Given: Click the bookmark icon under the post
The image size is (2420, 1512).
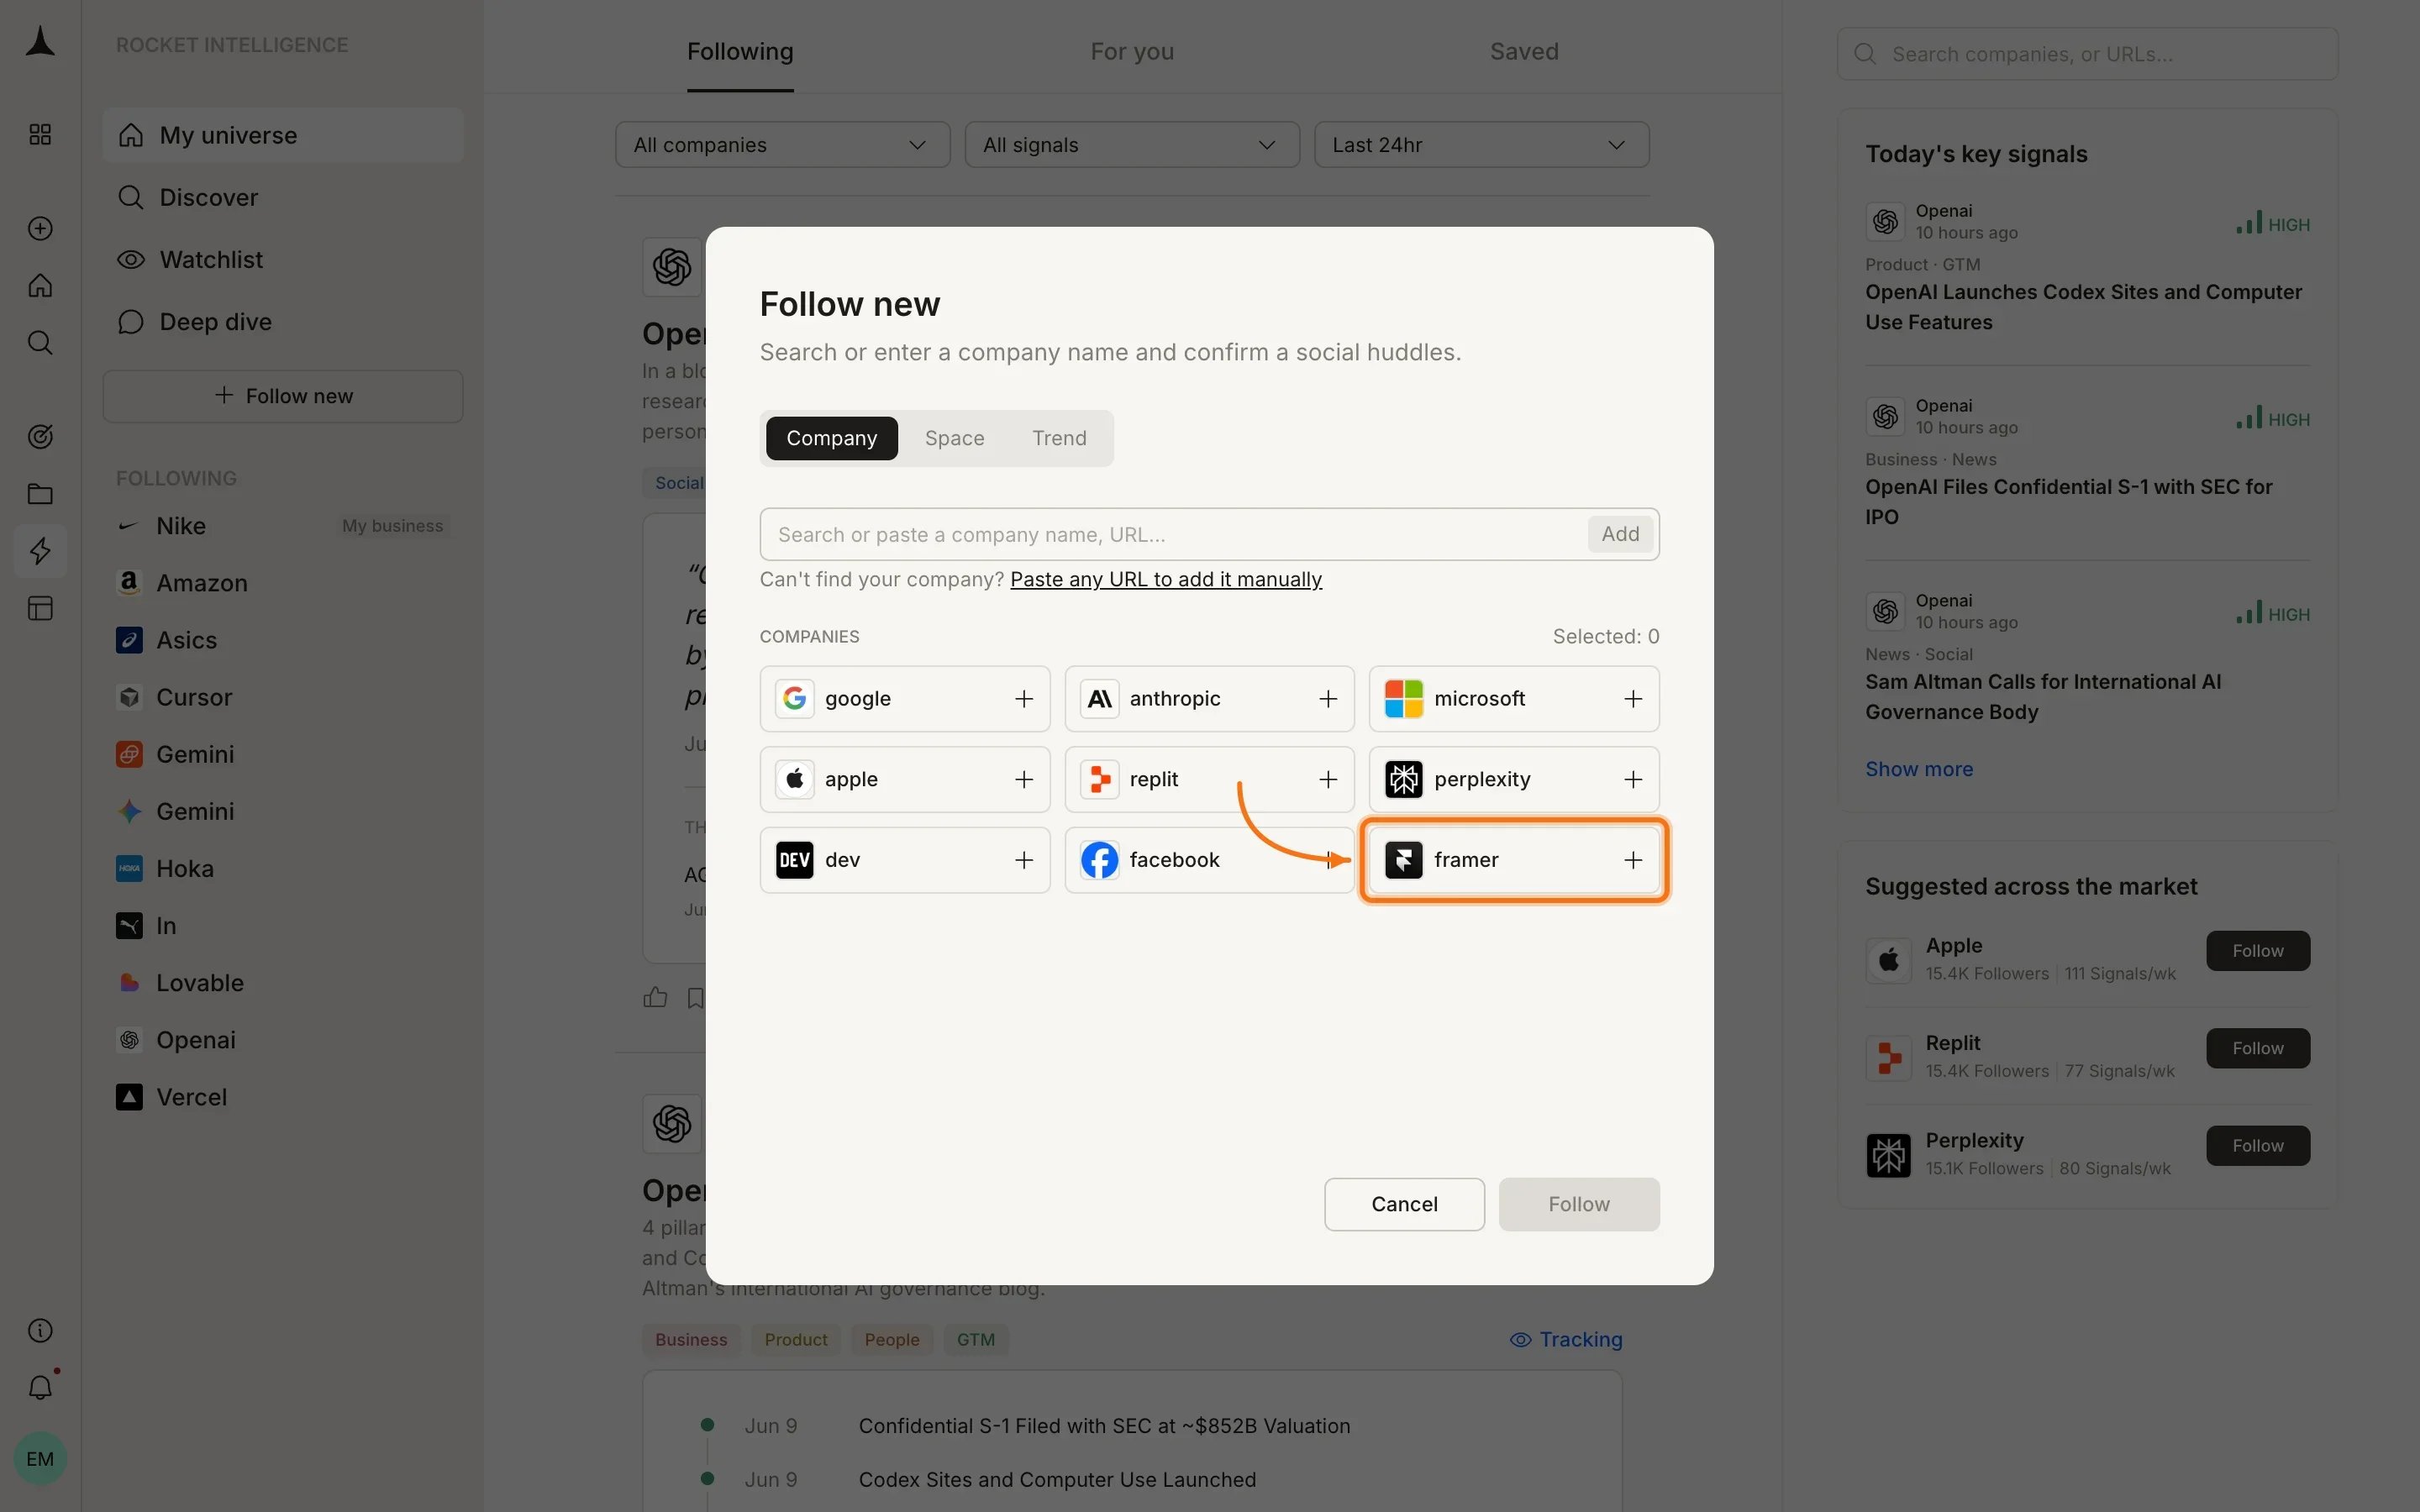Looking at the screenshot, I should point(696,997).
